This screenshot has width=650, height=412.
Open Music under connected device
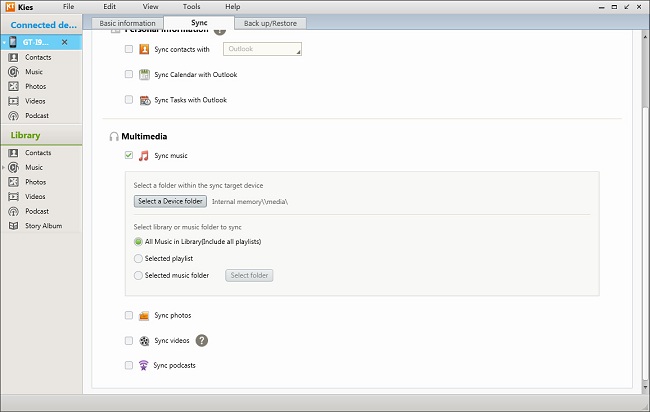(34, 72)
